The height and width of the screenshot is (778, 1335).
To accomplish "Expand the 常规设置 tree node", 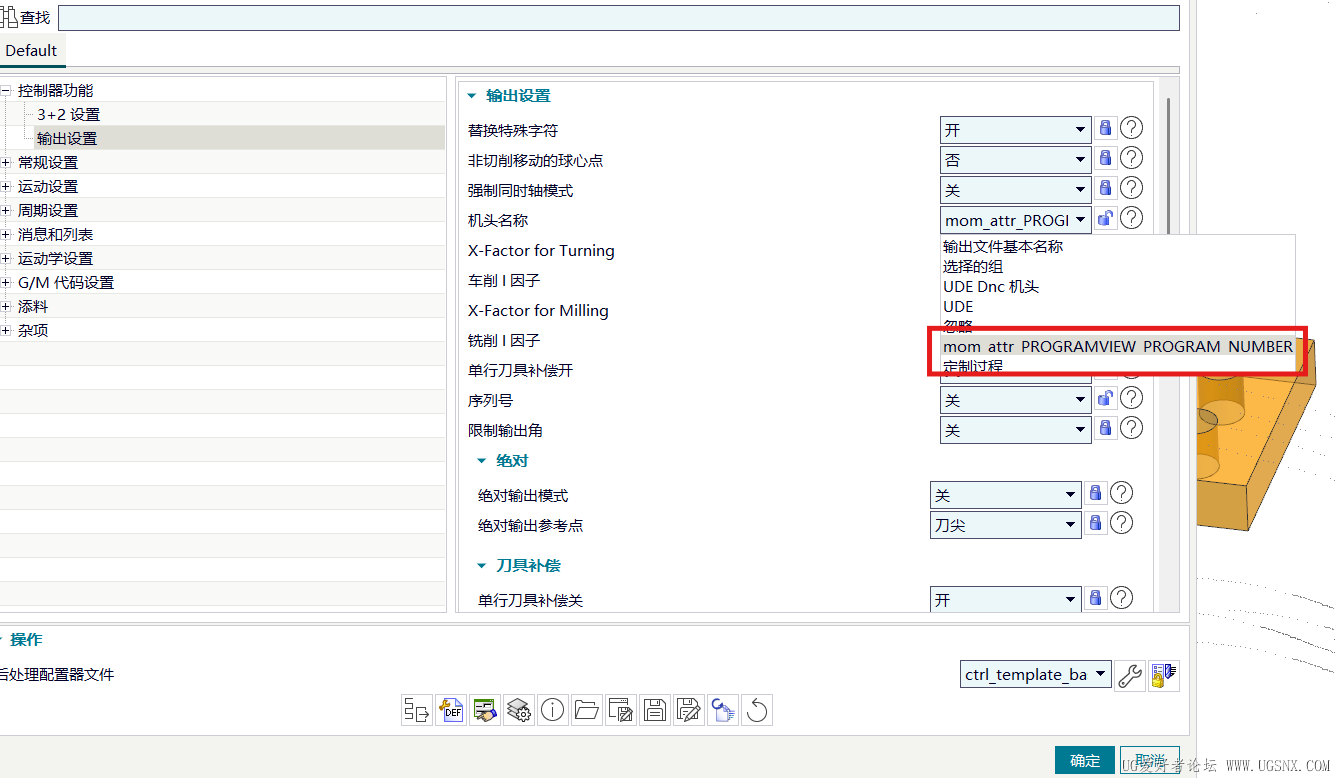I will tap(6, 162).
